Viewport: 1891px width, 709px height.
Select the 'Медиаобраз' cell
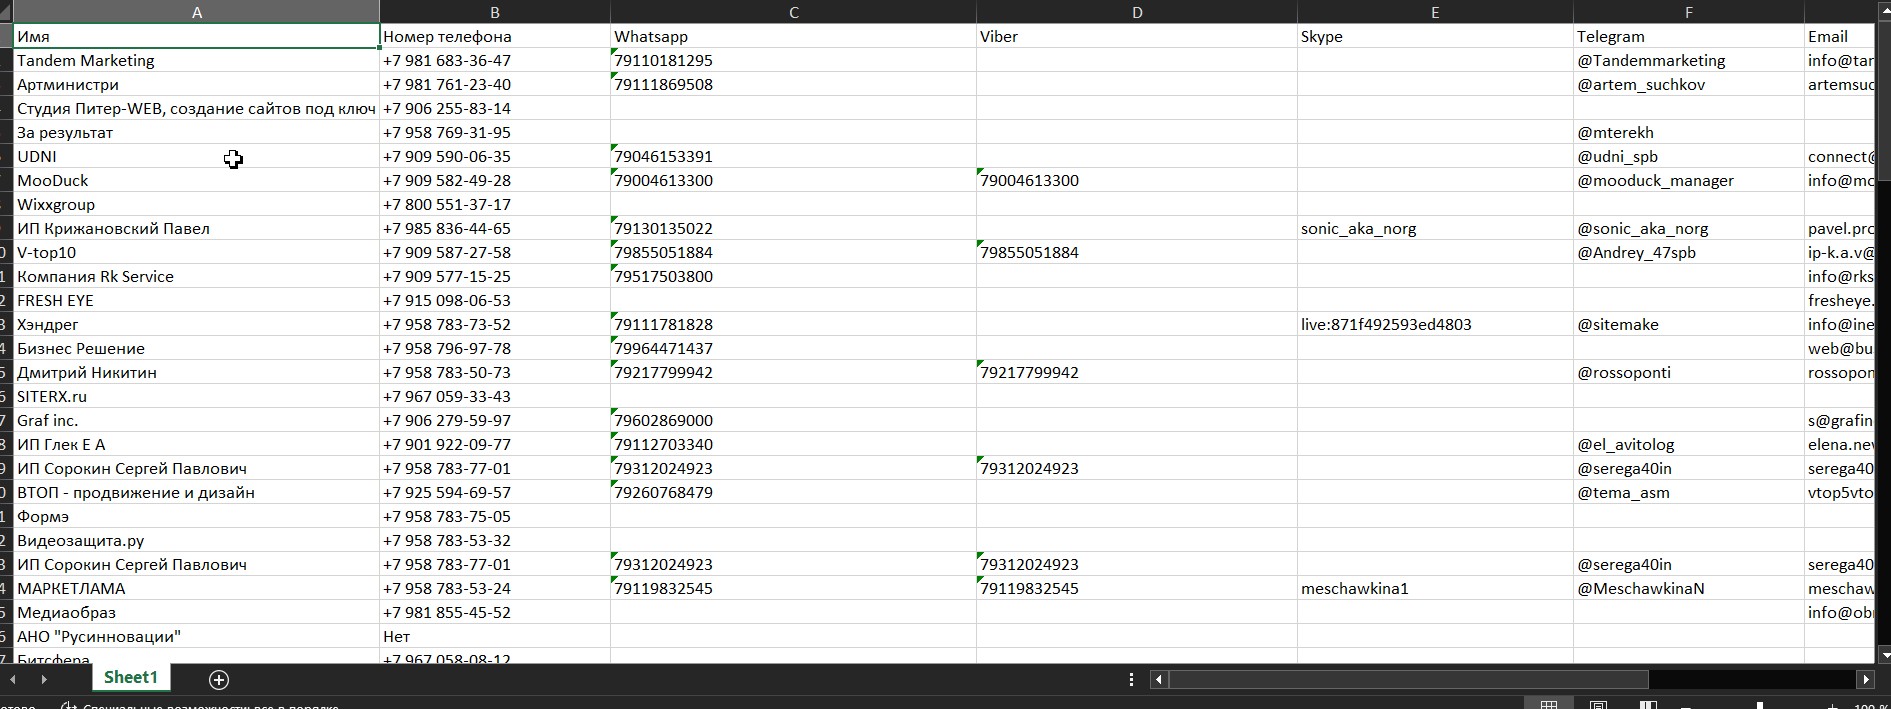(x=197, y=612)
